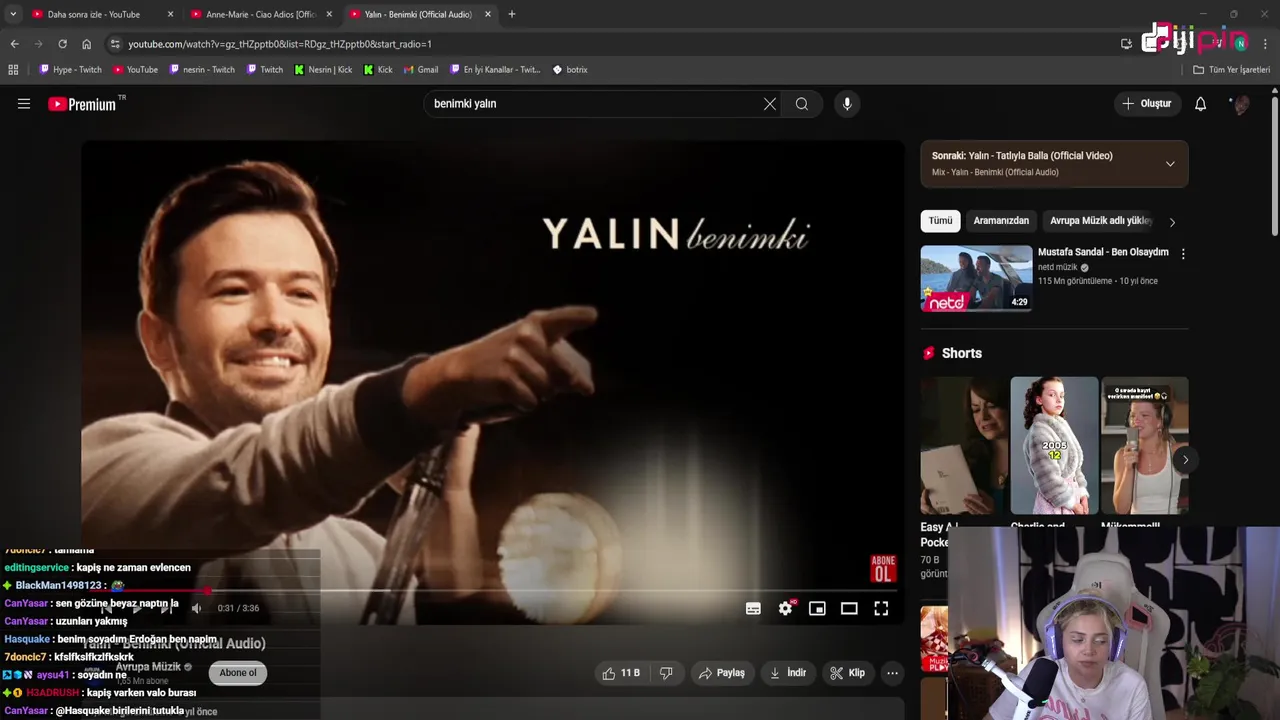Create a clip with Klip

[x=848, y=673]
